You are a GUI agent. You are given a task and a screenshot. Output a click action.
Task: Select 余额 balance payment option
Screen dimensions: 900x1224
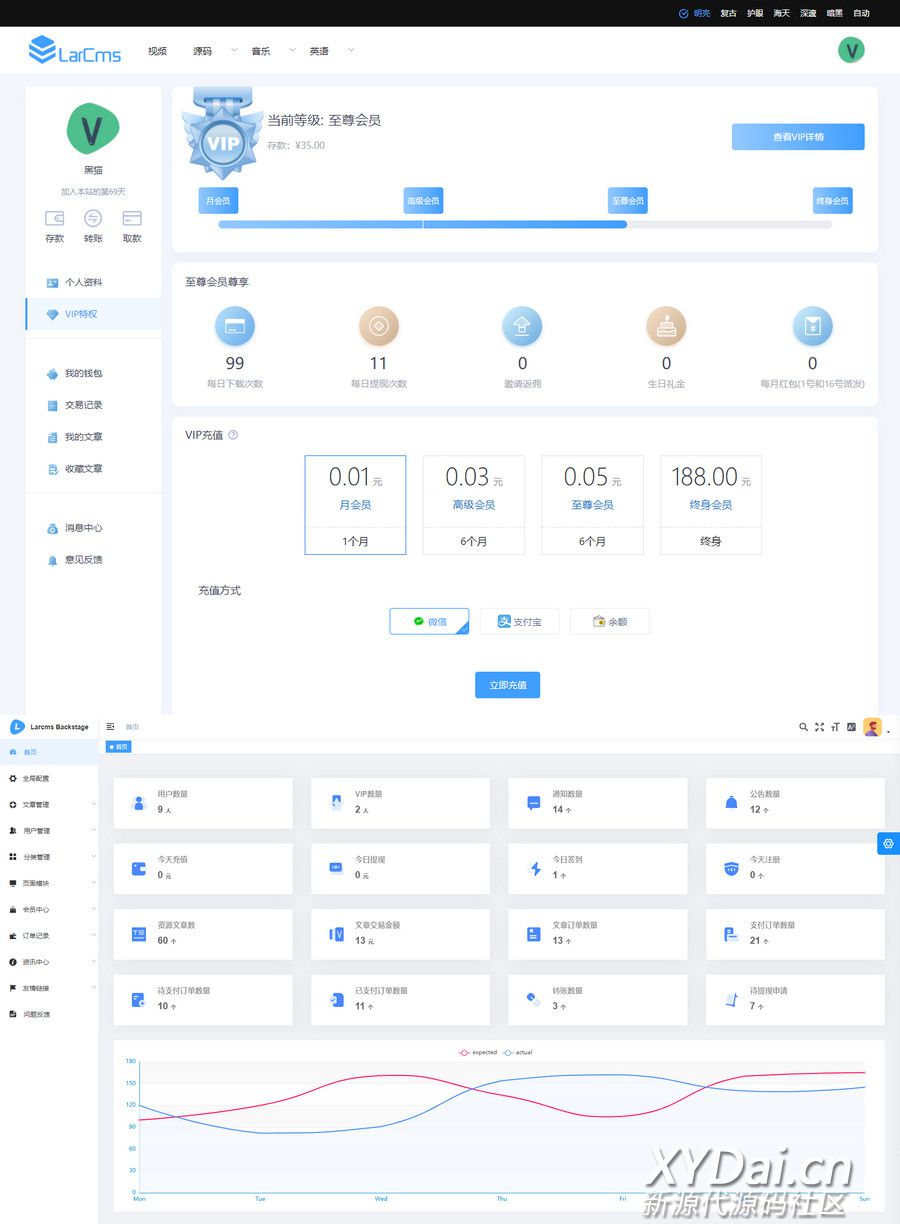[x=610, y=621]
